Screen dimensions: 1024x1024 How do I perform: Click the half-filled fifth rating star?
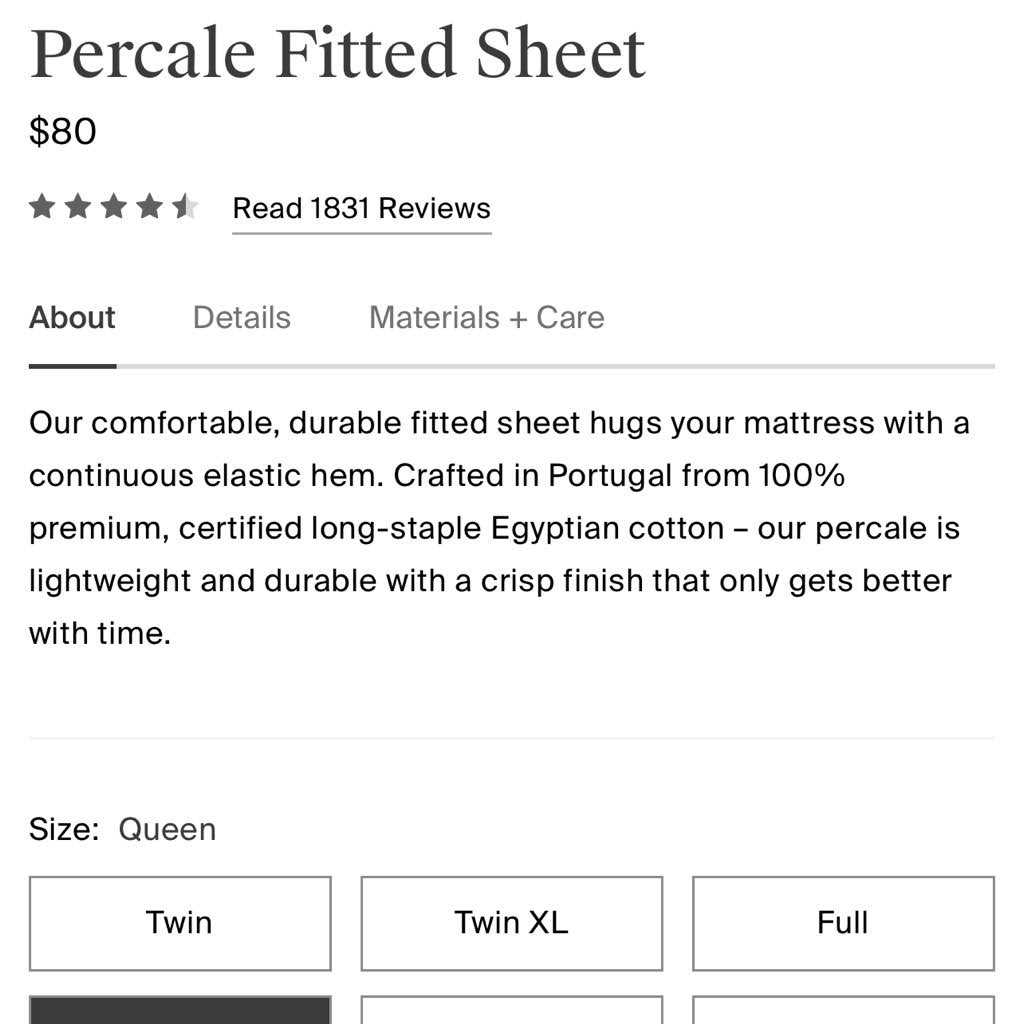click(185, 207)
